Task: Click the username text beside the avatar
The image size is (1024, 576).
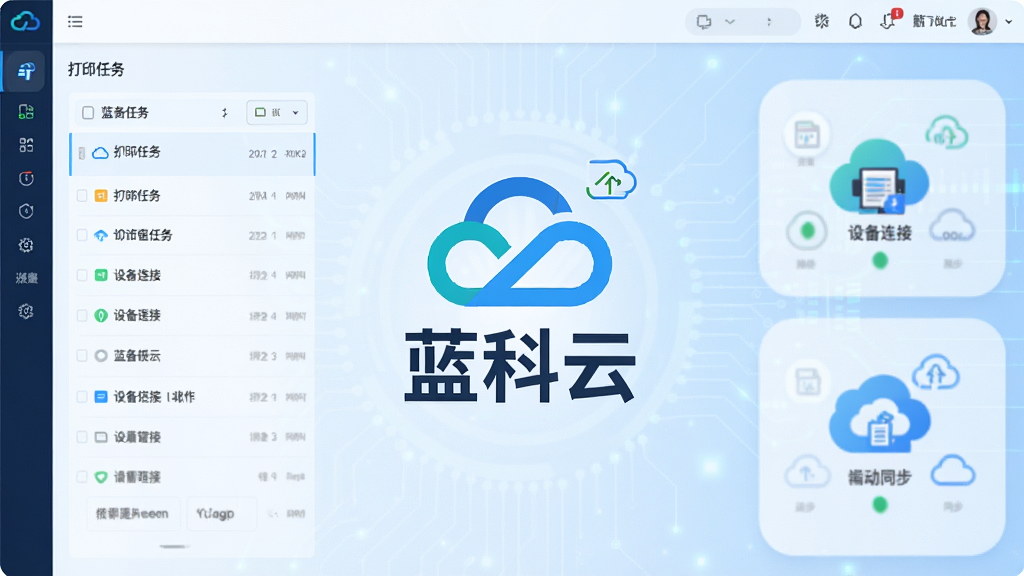Action: point(934,22)
